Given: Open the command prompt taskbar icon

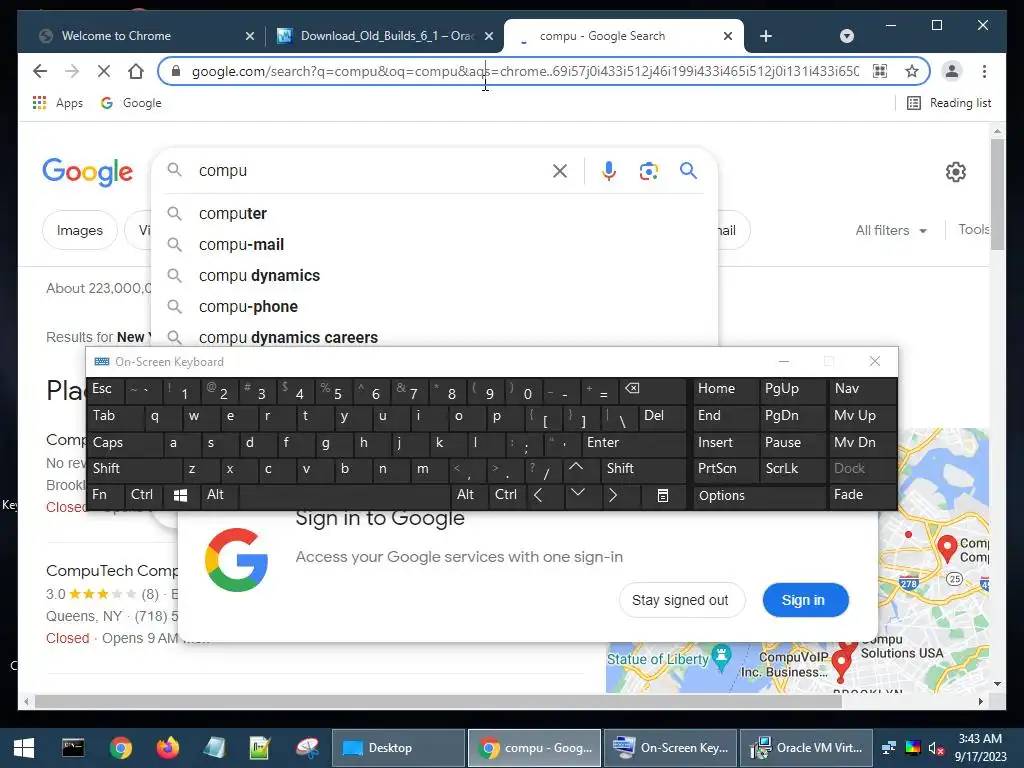Looking at the screenshot, I should pos(72,748).
